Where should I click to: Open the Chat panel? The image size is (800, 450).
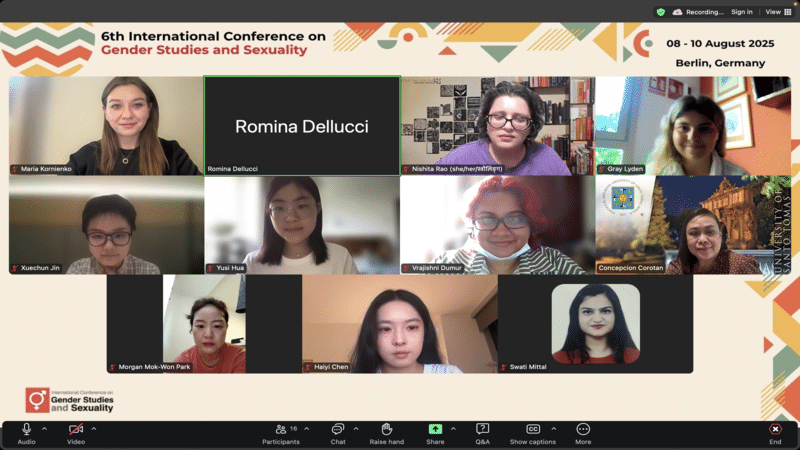338,429
